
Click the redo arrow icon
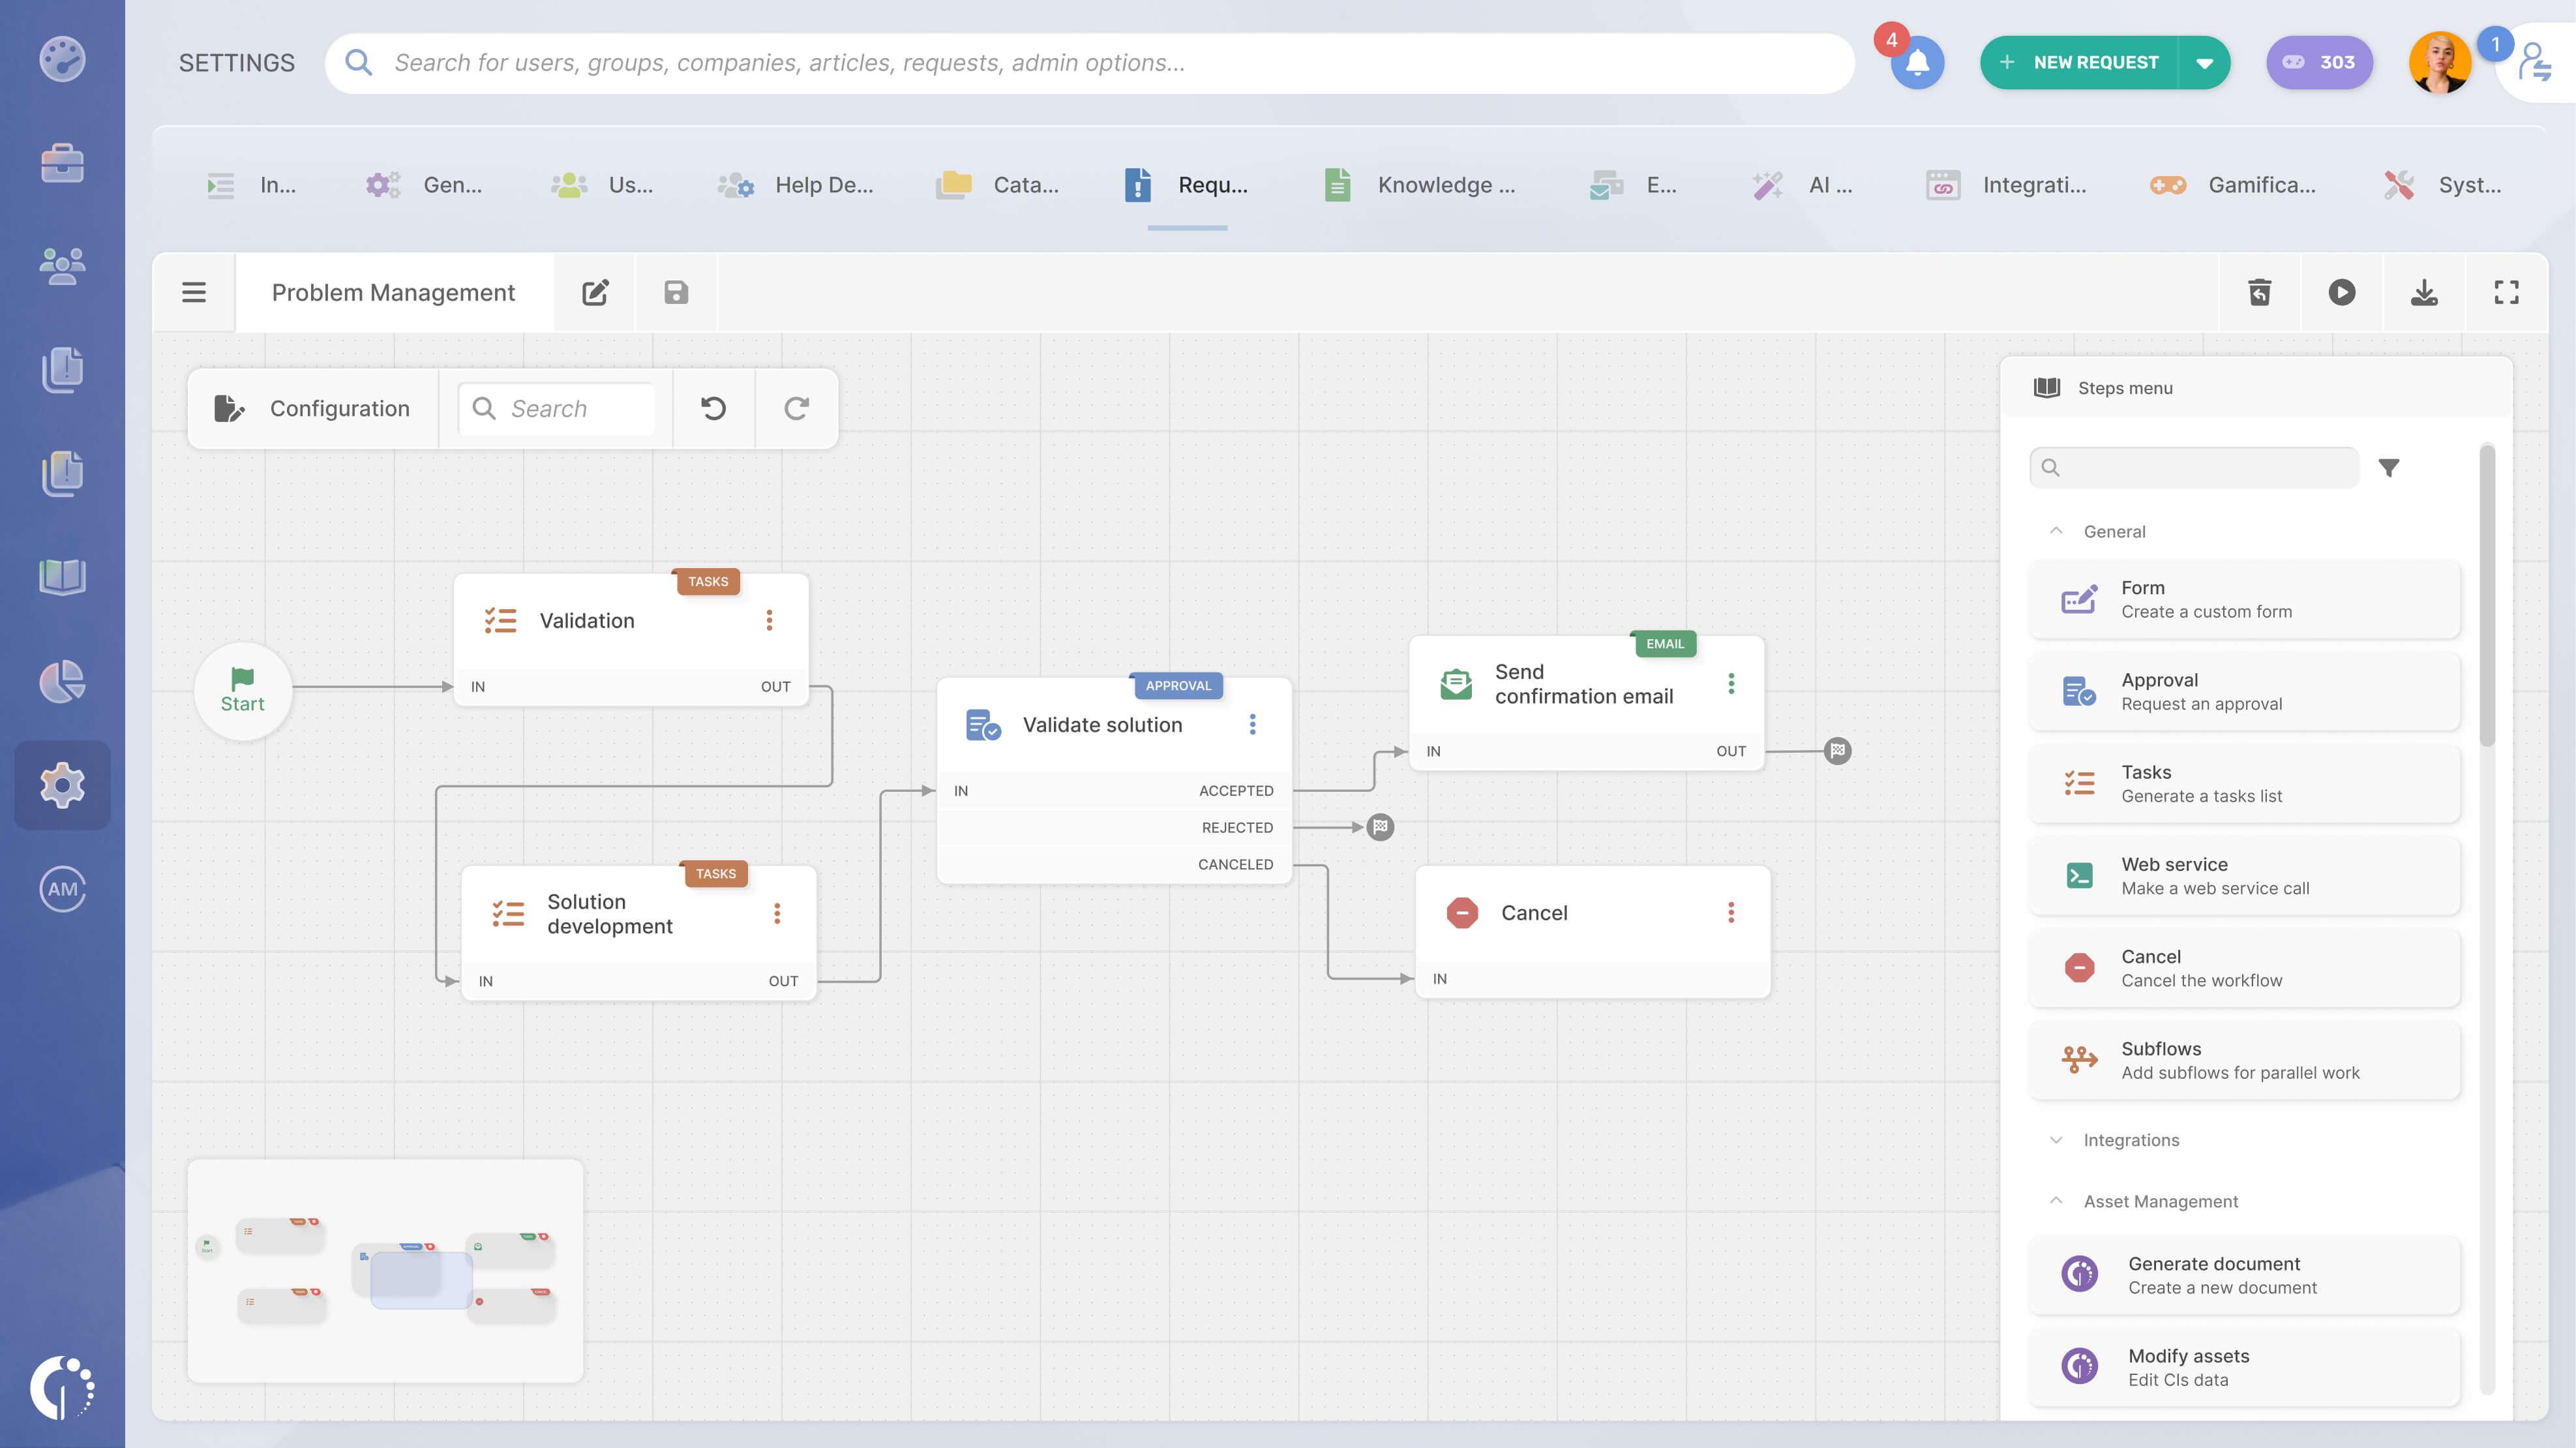[x=796, y=408]
